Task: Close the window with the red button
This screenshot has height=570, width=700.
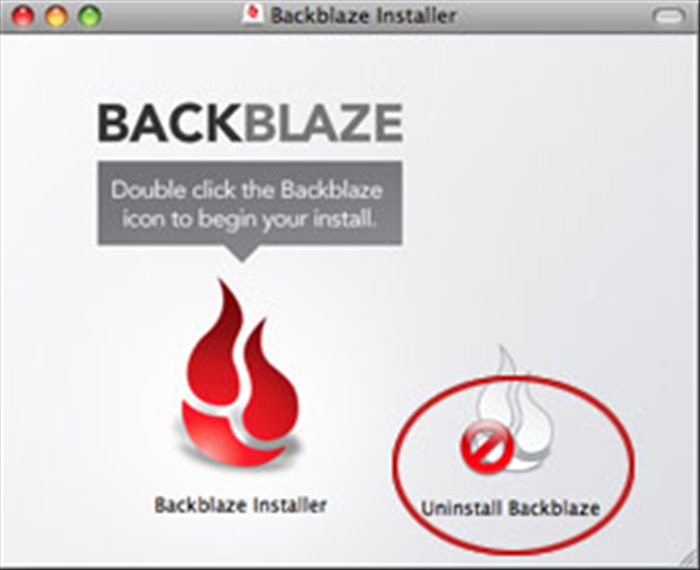Action: 23,16
